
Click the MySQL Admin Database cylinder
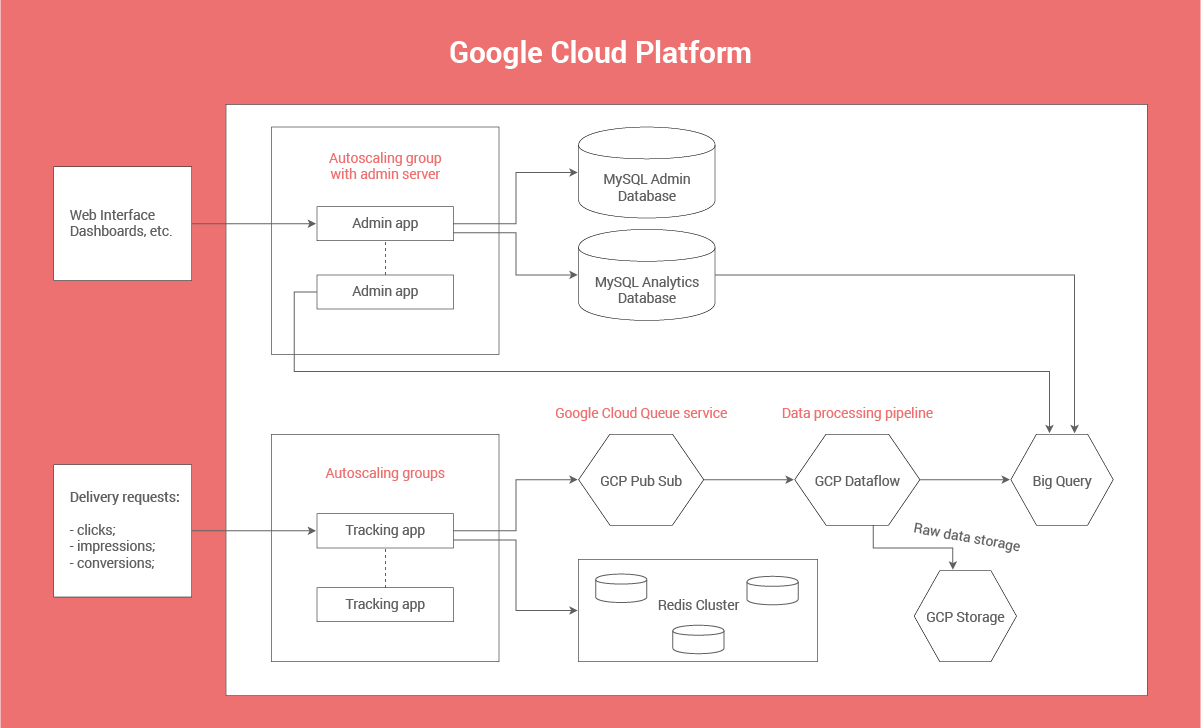click(x=647, y=172)
